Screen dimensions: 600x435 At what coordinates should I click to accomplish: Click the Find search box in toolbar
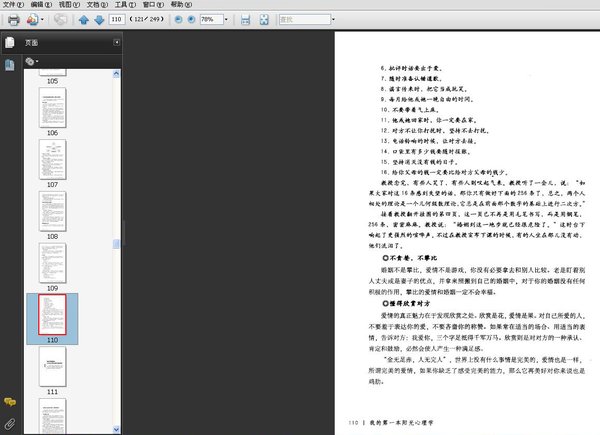tap(305, 19)
